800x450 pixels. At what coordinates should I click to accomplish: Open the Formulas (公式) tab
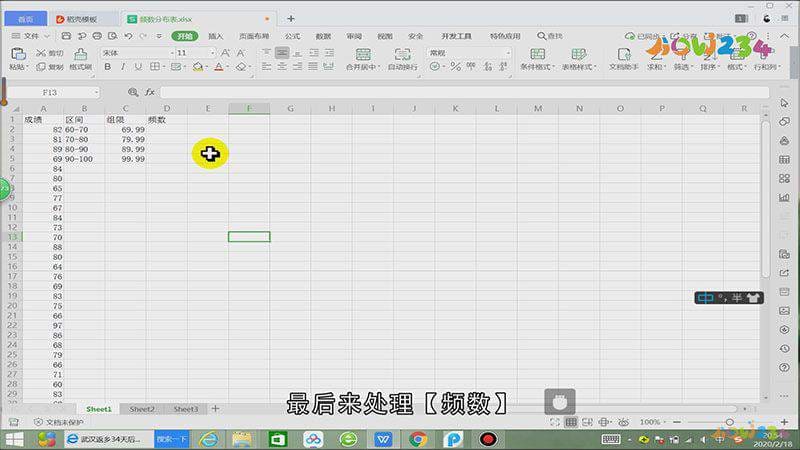pyautogui.click(x=292, y=36)
